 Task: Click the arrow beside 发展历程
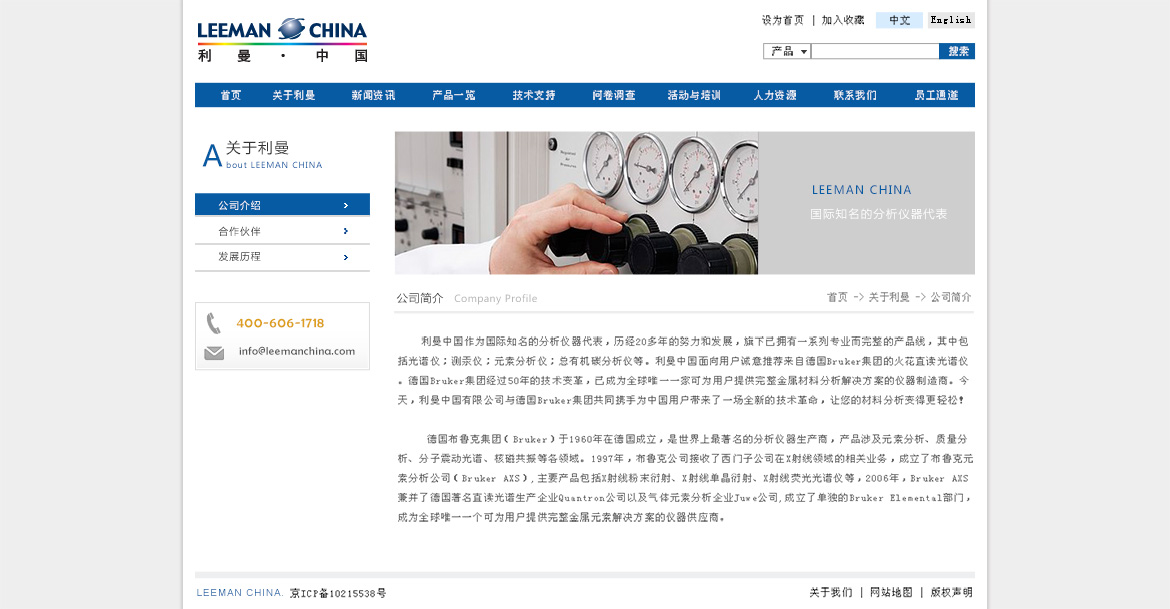pos(345,257)
